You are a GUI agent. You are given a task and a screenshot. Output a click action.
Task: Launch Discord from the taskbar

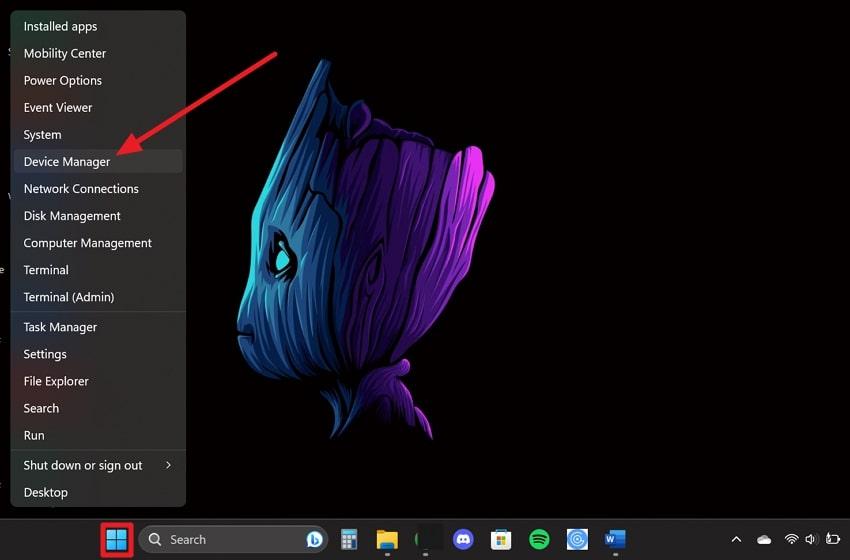tap(463, 540)
